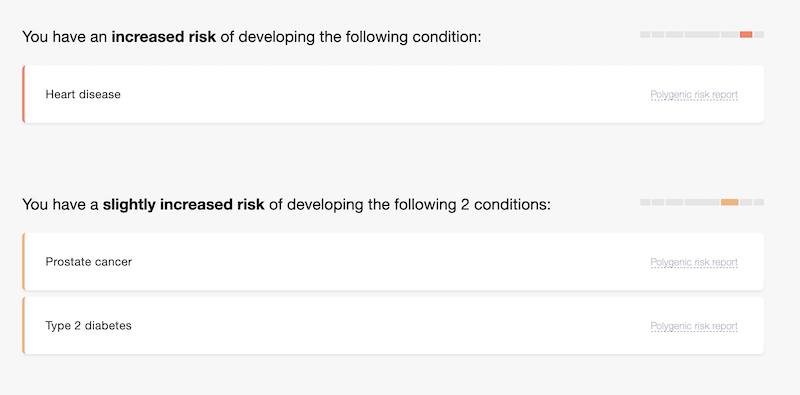Click longest gray segment of increased risk scale

(x=702, y=34)
